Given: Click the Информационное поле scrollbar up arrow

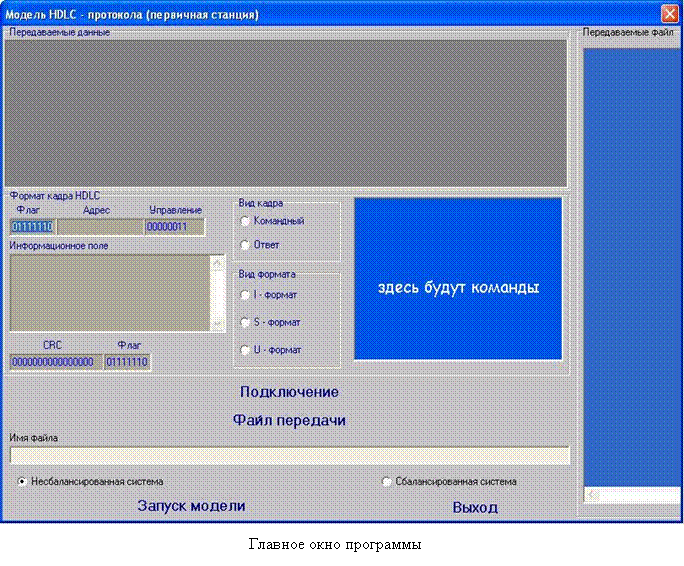Looking at the screenshot, I should click(217, 262).
